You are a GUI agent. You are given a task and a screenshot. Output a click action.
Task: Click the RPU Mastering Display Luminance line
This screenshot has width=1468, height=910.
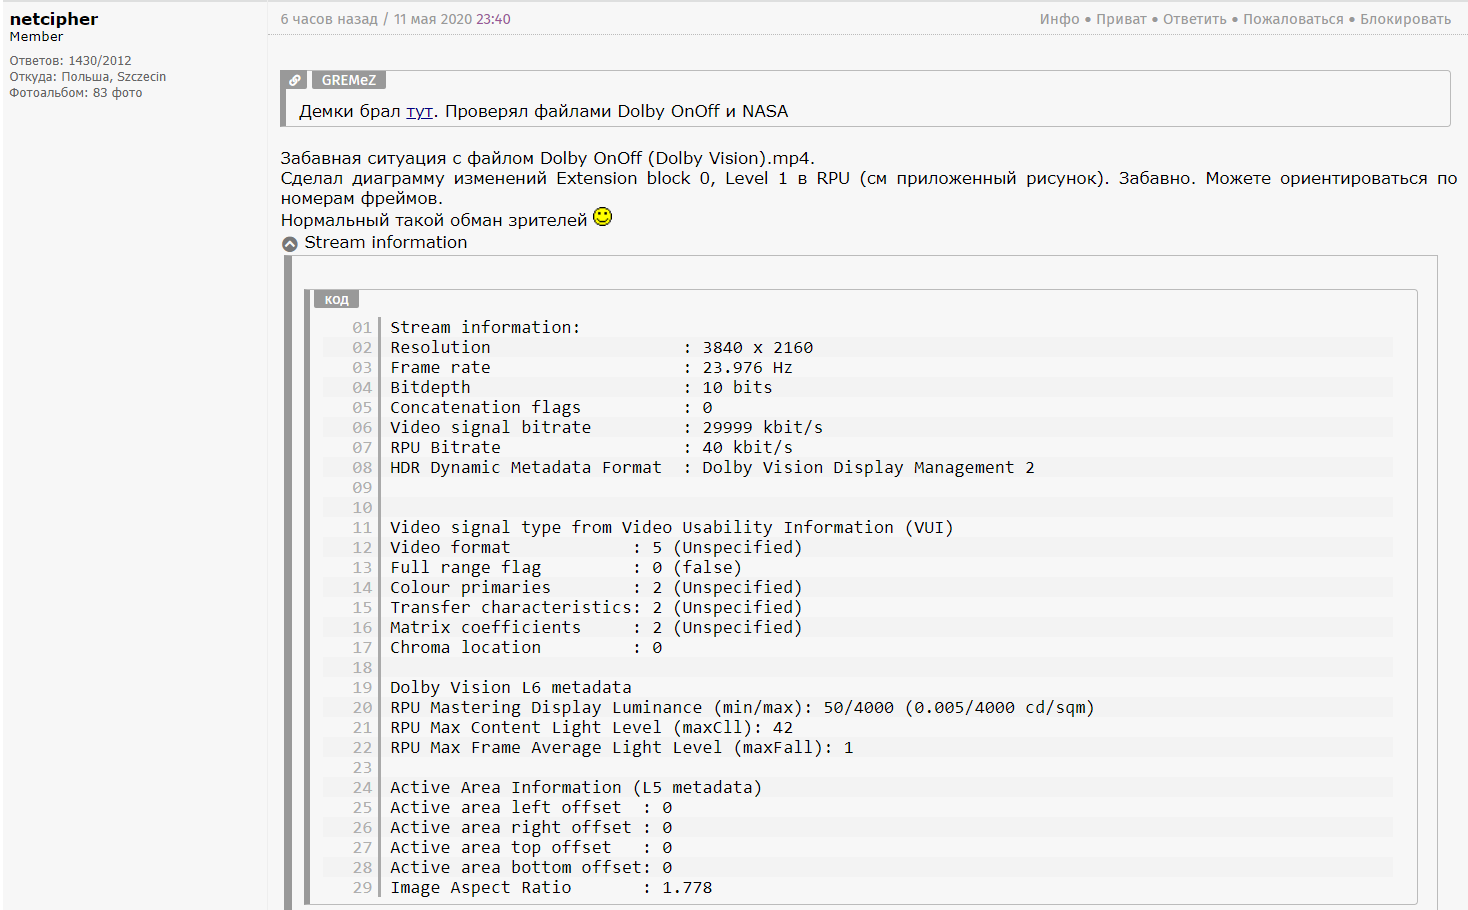click(741, 707)
